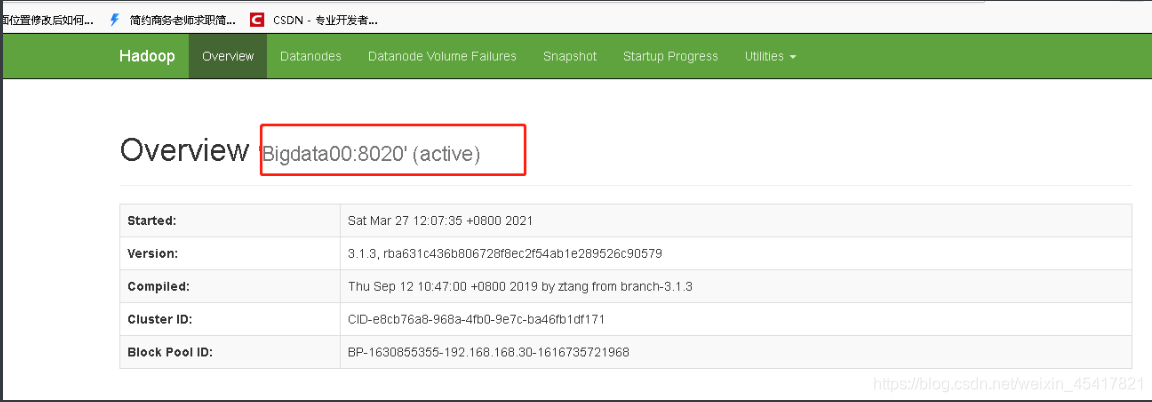1152x402 pixels.
Task: Open the Datanodes tab
Action: click(x=311, y=56)
